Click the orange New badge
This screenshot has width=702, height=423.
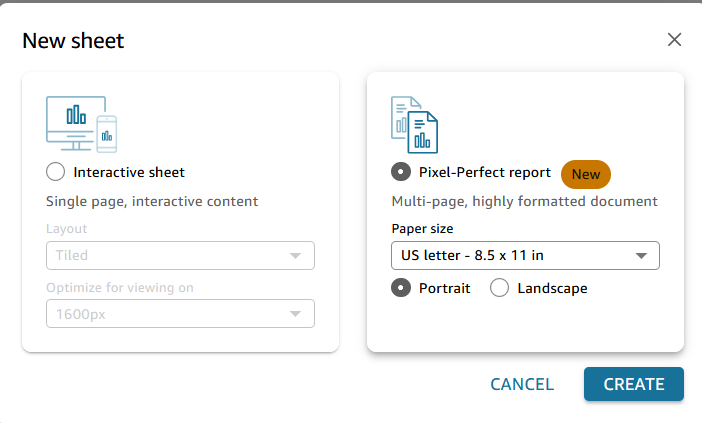tap(586, 174)
